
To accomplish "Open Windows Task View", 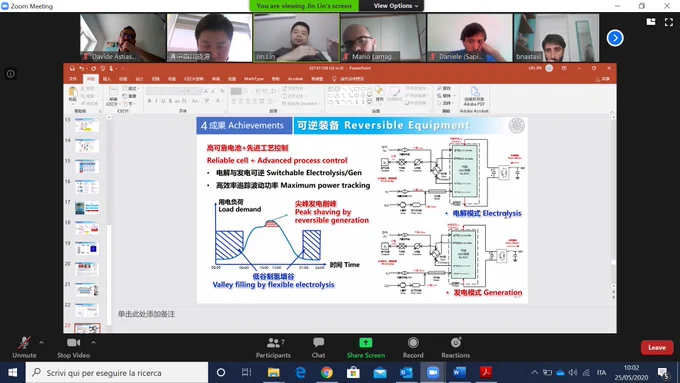I will coord(246,373).
